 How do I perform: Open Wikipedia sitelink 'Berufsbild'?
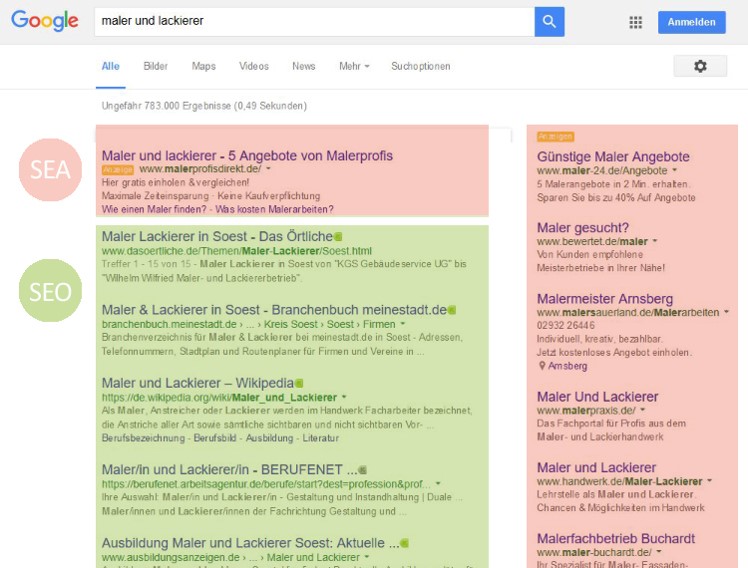215,438
